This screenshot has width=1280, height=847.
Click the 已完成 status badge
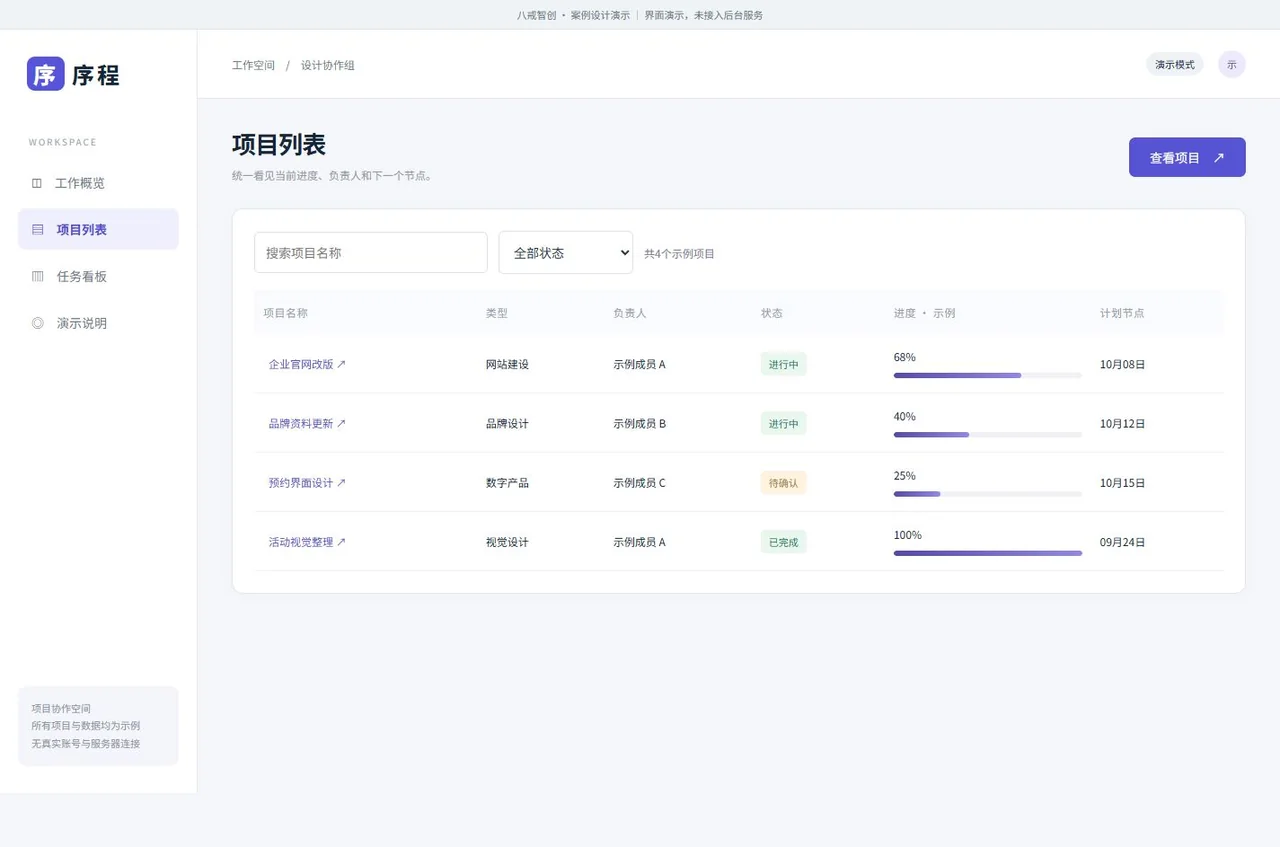784,542
